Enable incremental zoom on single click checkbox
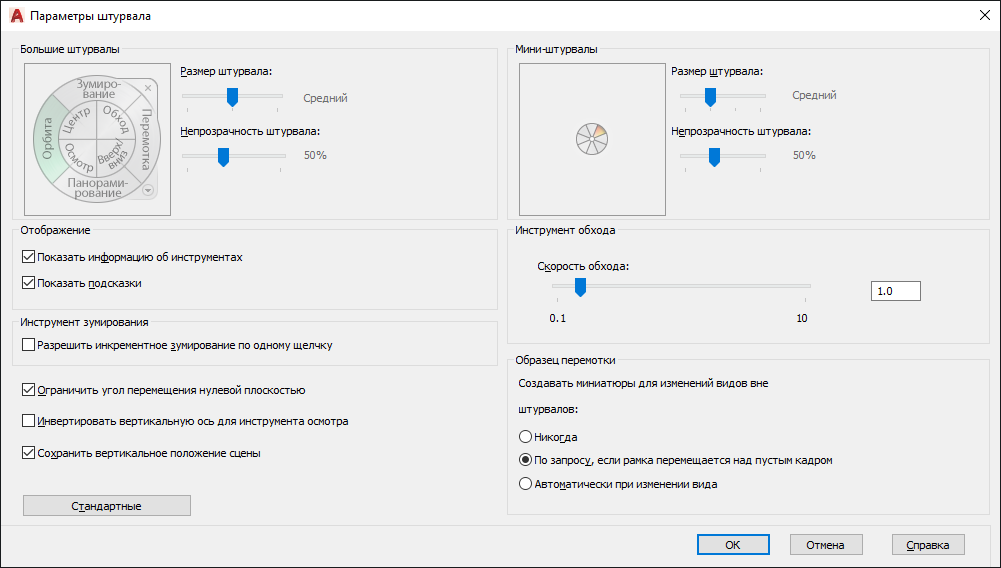This screenshot has width=1001, height=568. pos(28,345)
